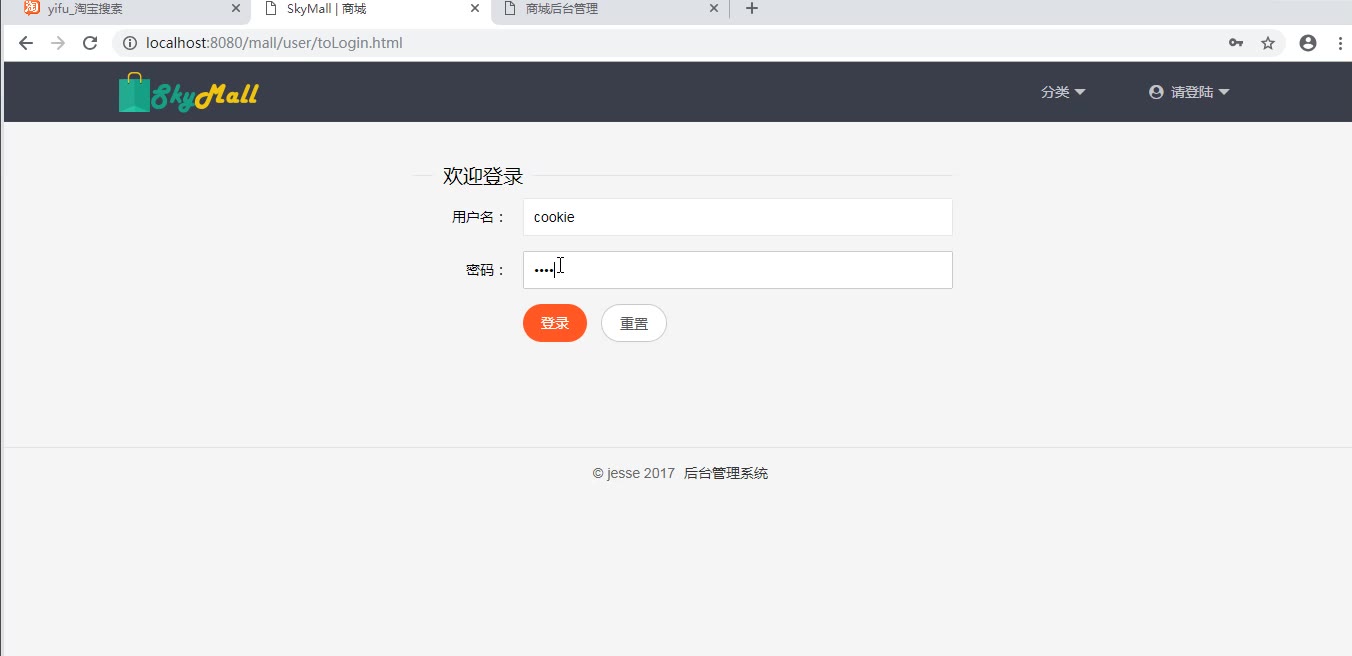Expand the 分类 category dropdown
Image resolution: width=1352 pixels, height=656 pixels.
pos(1062,92)
